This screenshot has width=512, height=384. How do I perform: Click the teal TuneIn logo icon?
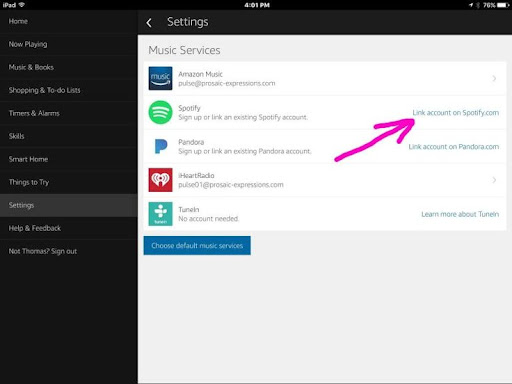(160, 214)
